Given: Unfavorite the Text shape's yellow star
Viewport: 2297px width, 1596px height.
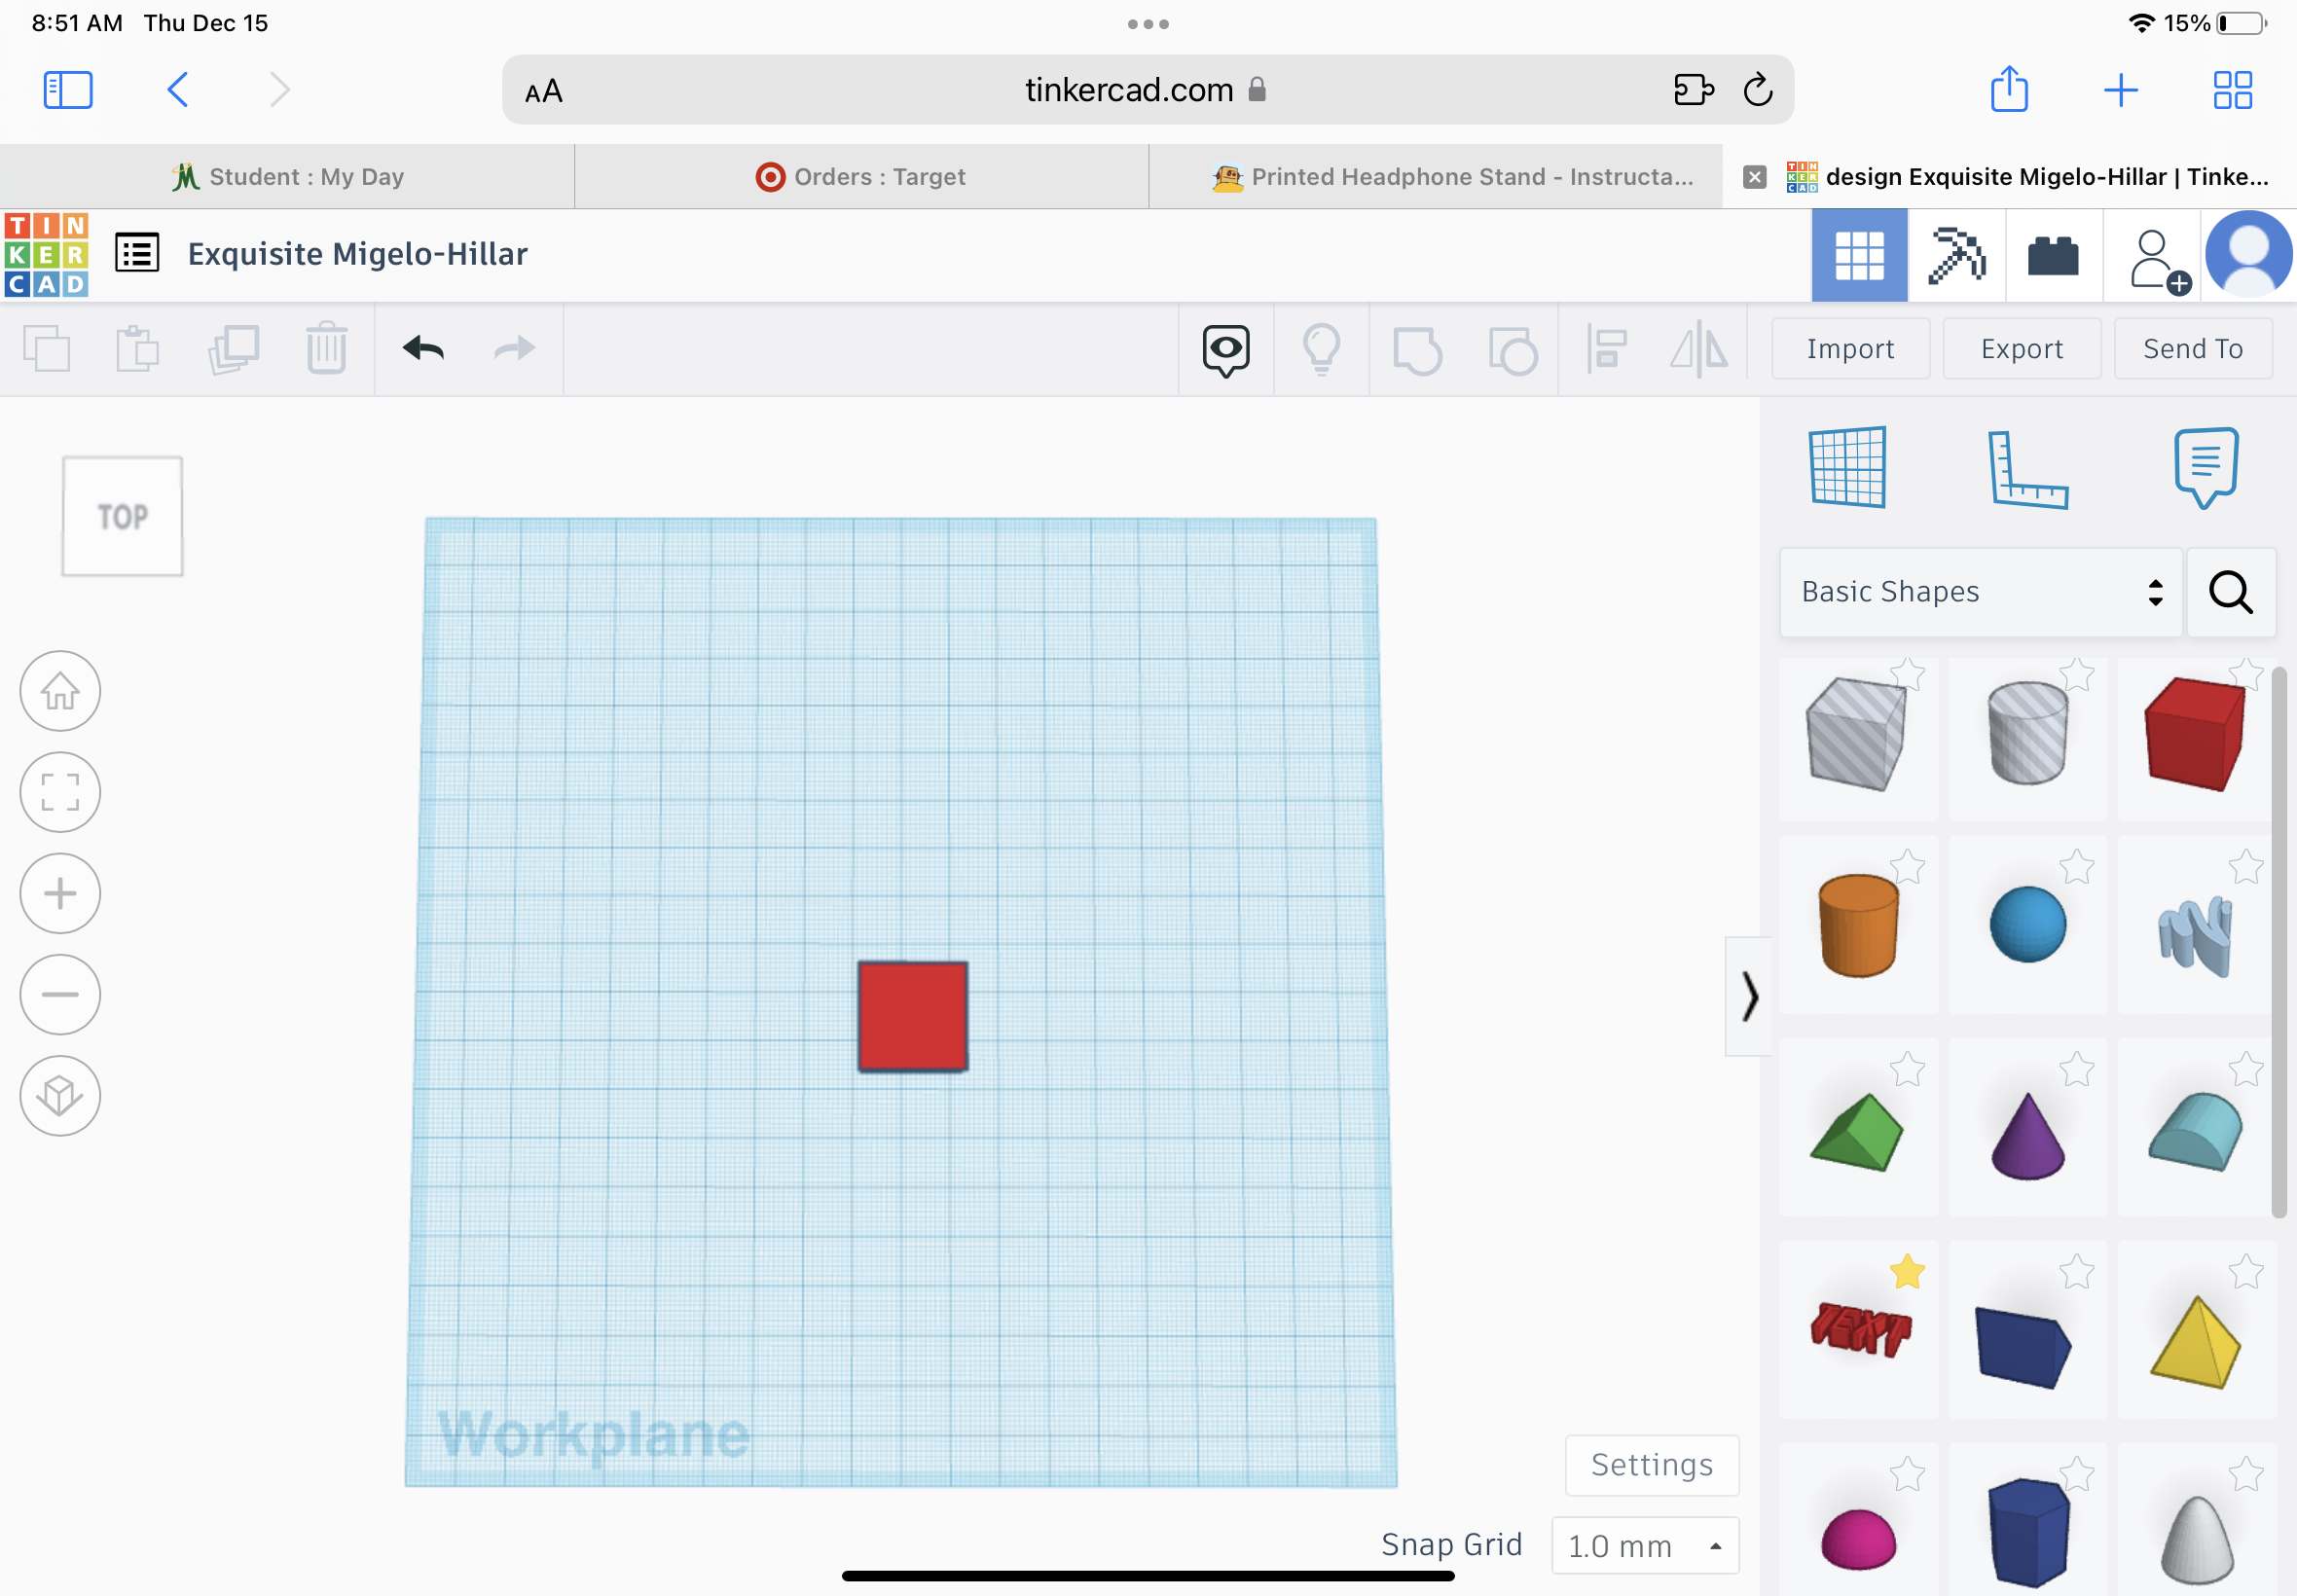Looking at the screenshot, I should (1907, 1271).
